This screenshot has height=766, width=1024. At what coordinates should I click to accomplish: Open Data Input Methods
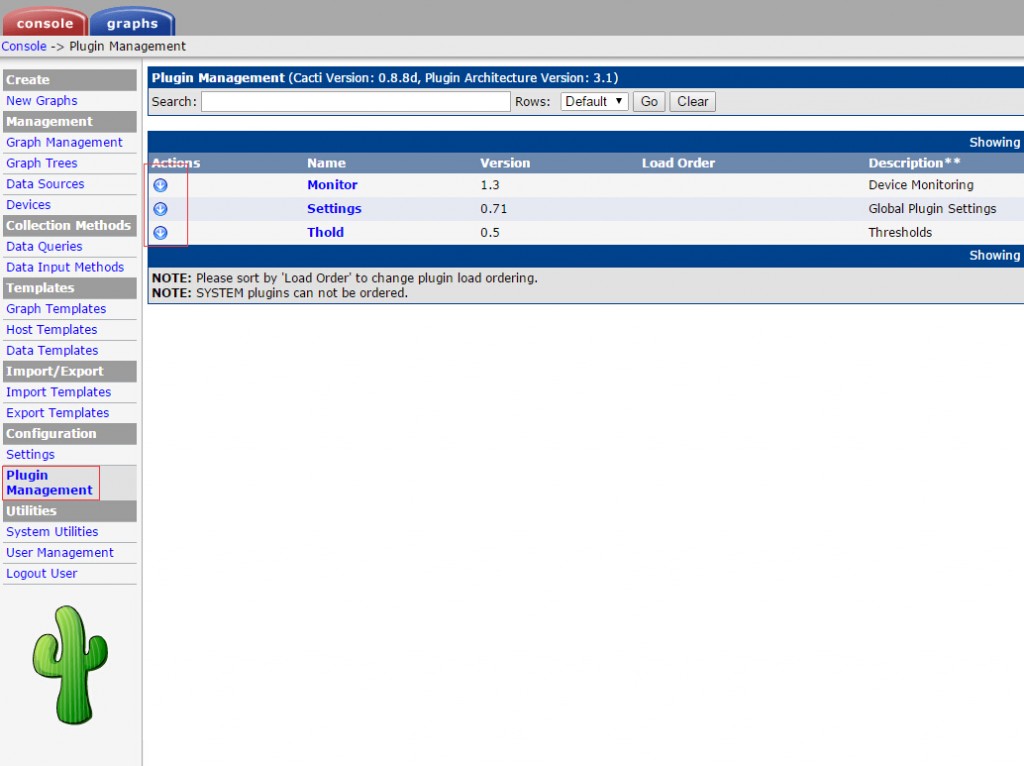[65, 267]
